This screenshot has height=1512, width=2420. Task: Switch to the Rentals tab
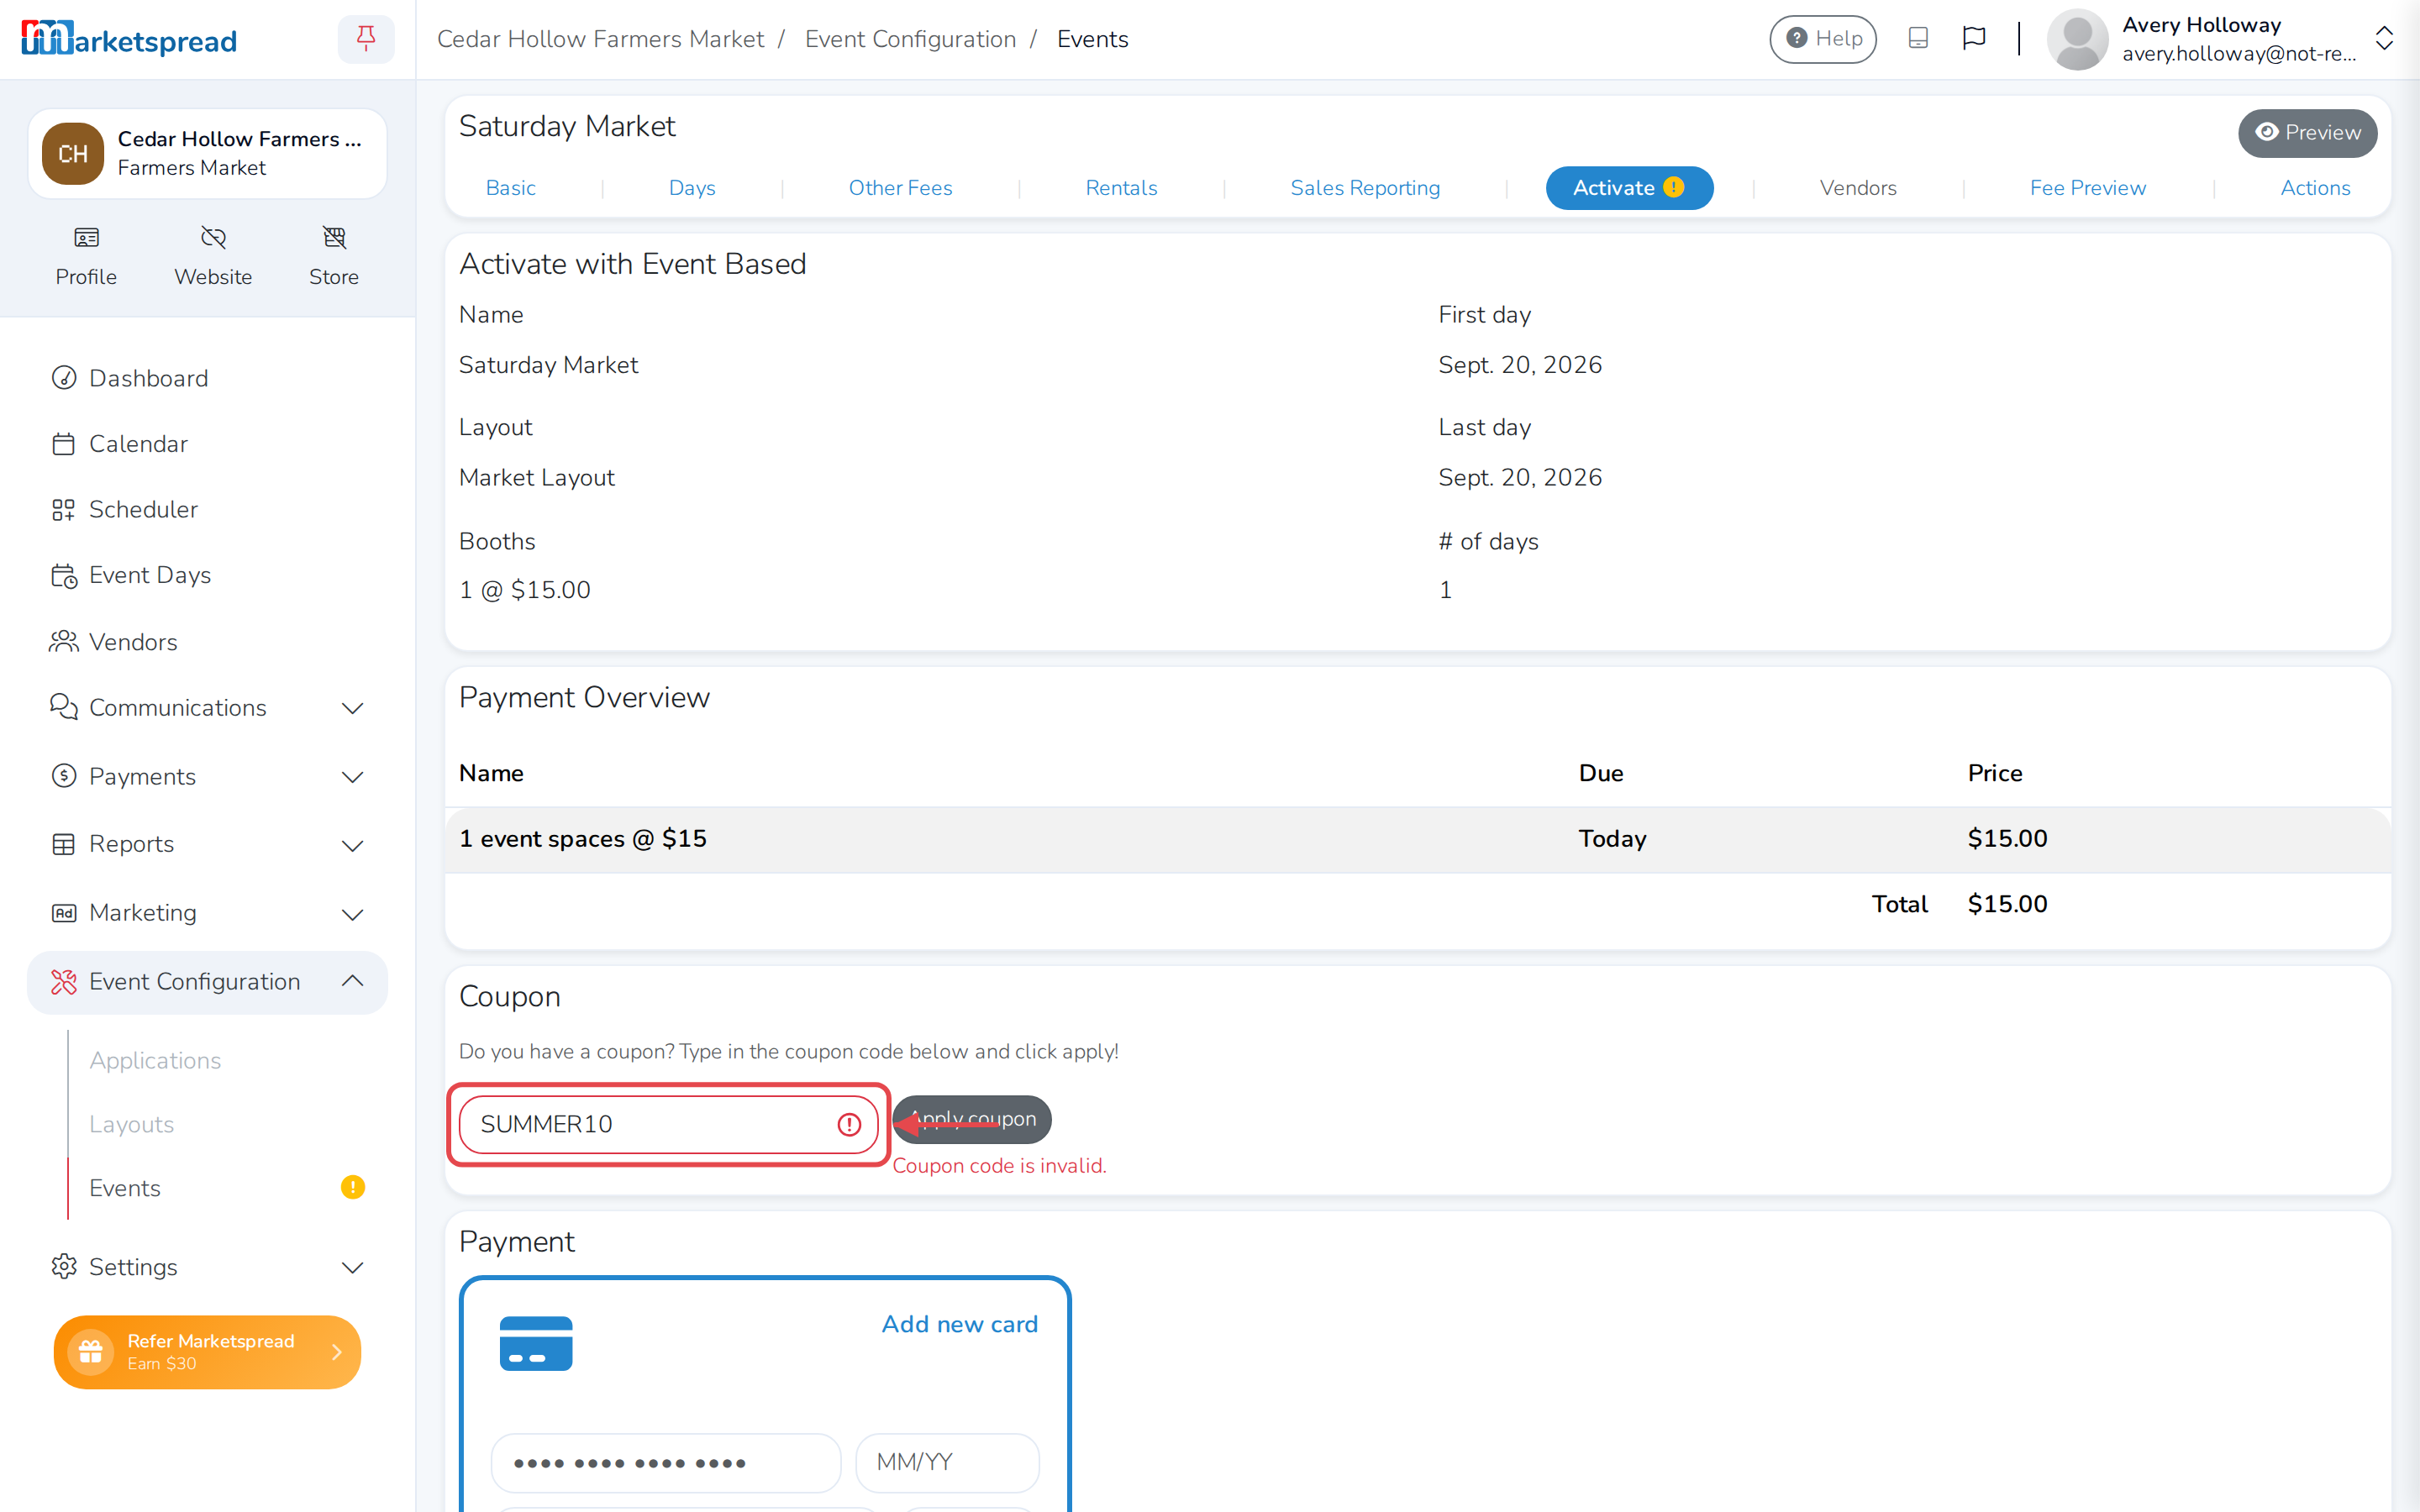pyautogui.click(x=1121, y=188)
